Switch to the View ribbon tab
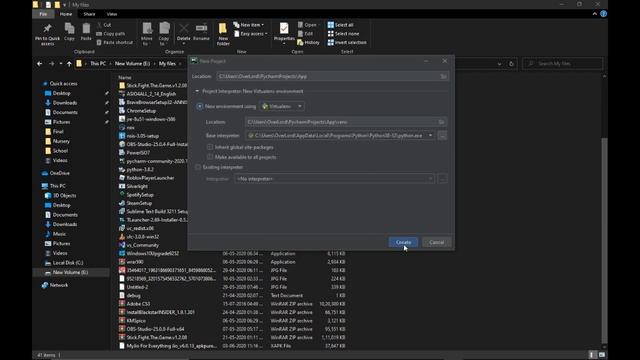The width and height of the screenshot is (640, 360). 111,14
